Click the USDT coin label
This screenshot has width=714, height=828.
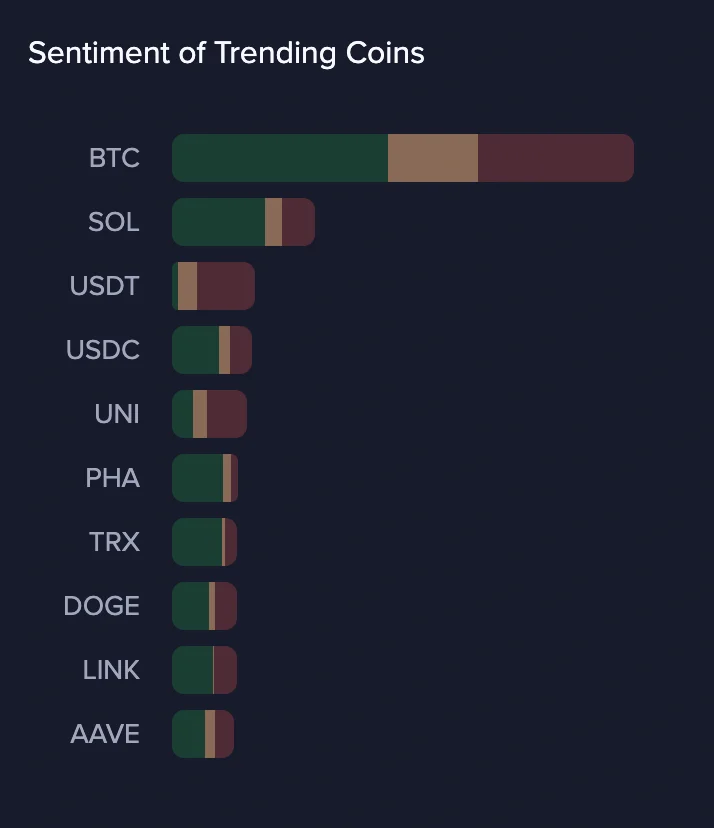pyautogui.click(x=104, y=286)
